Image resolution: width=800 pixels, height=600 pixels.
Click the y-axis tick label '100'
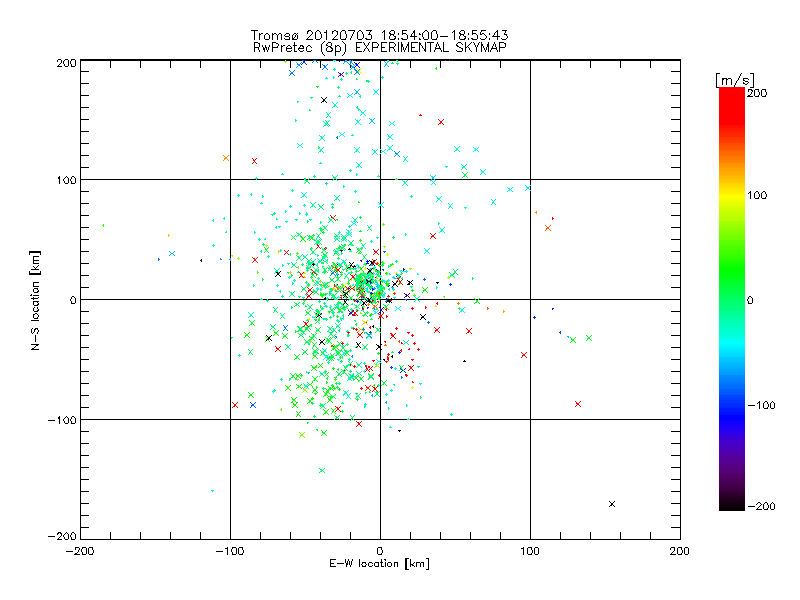pyautogui.click(x=66, y=180)
